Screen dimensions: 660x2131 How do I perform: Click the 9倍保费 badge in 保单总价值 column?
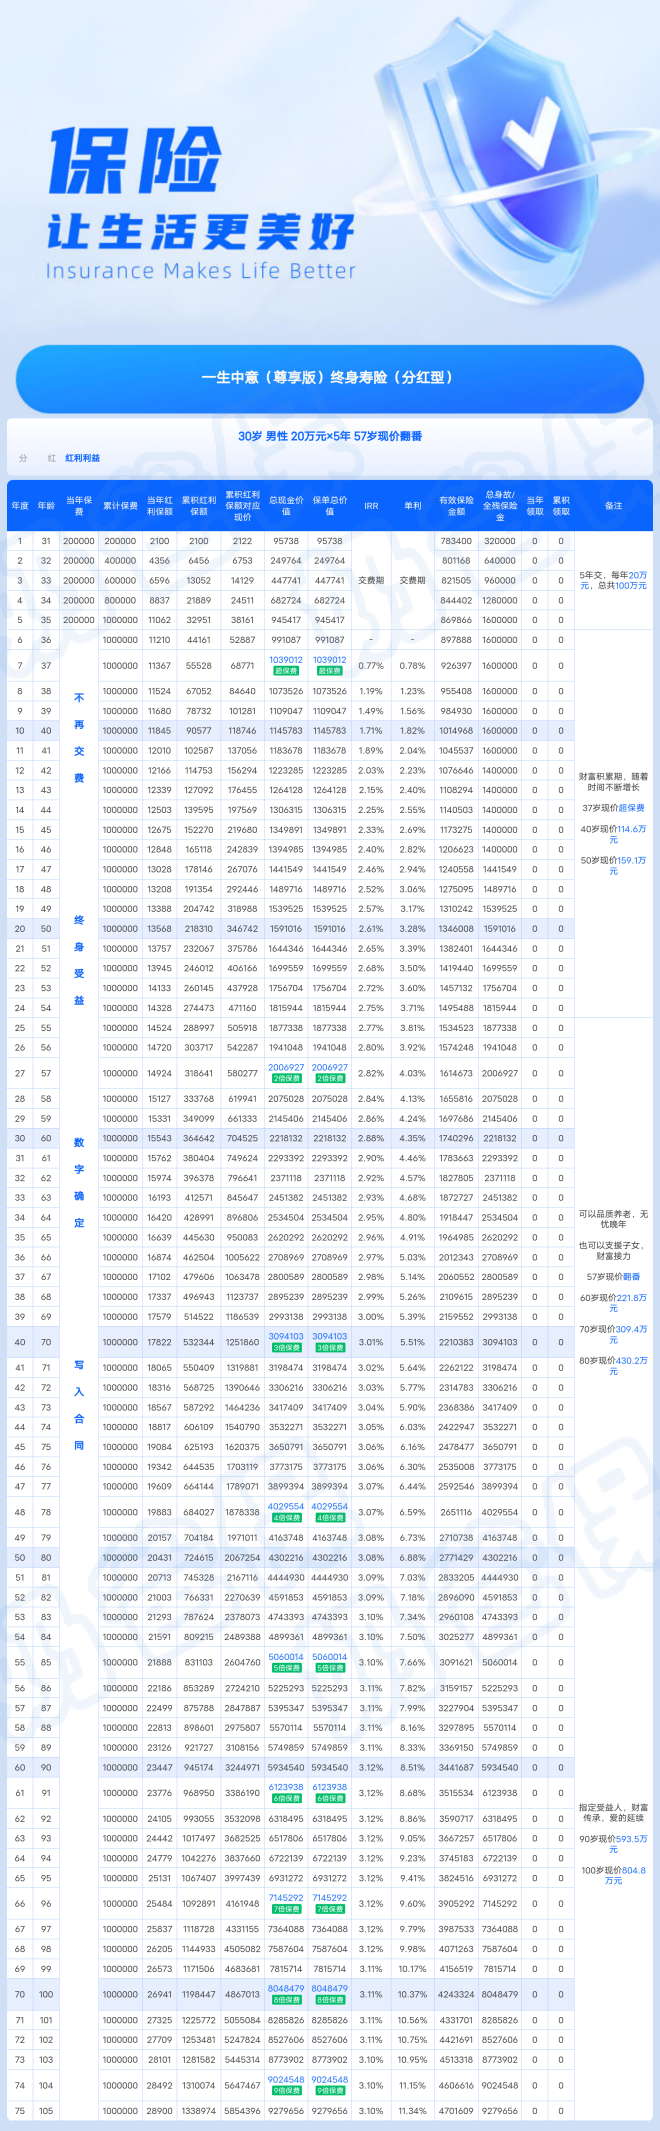pos(330,2090)
